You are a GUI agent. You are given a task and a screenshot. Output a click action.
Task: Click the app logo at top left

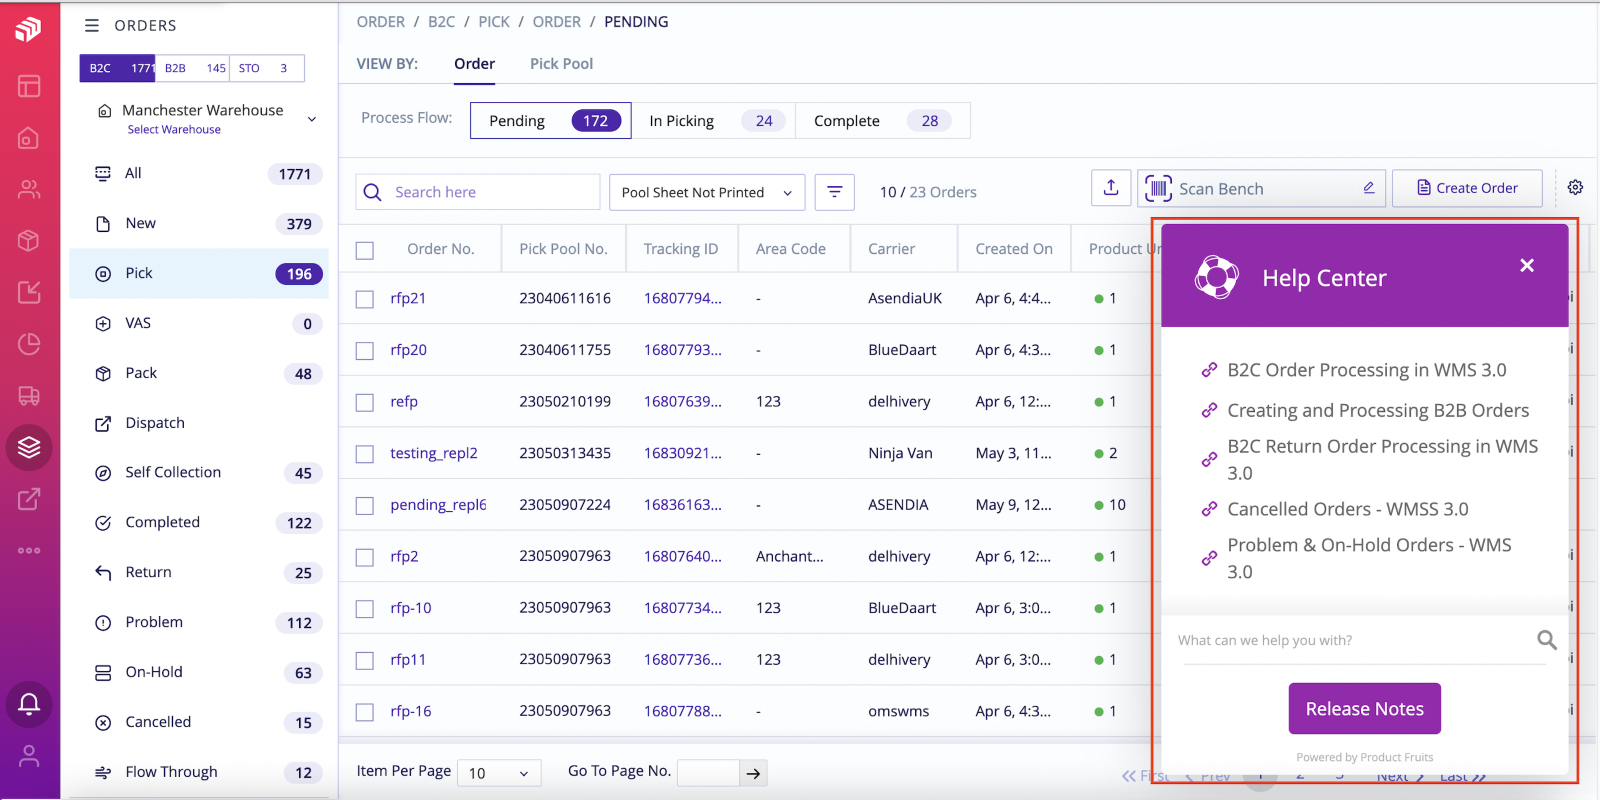pyautogui.click(x=29, y=29)
